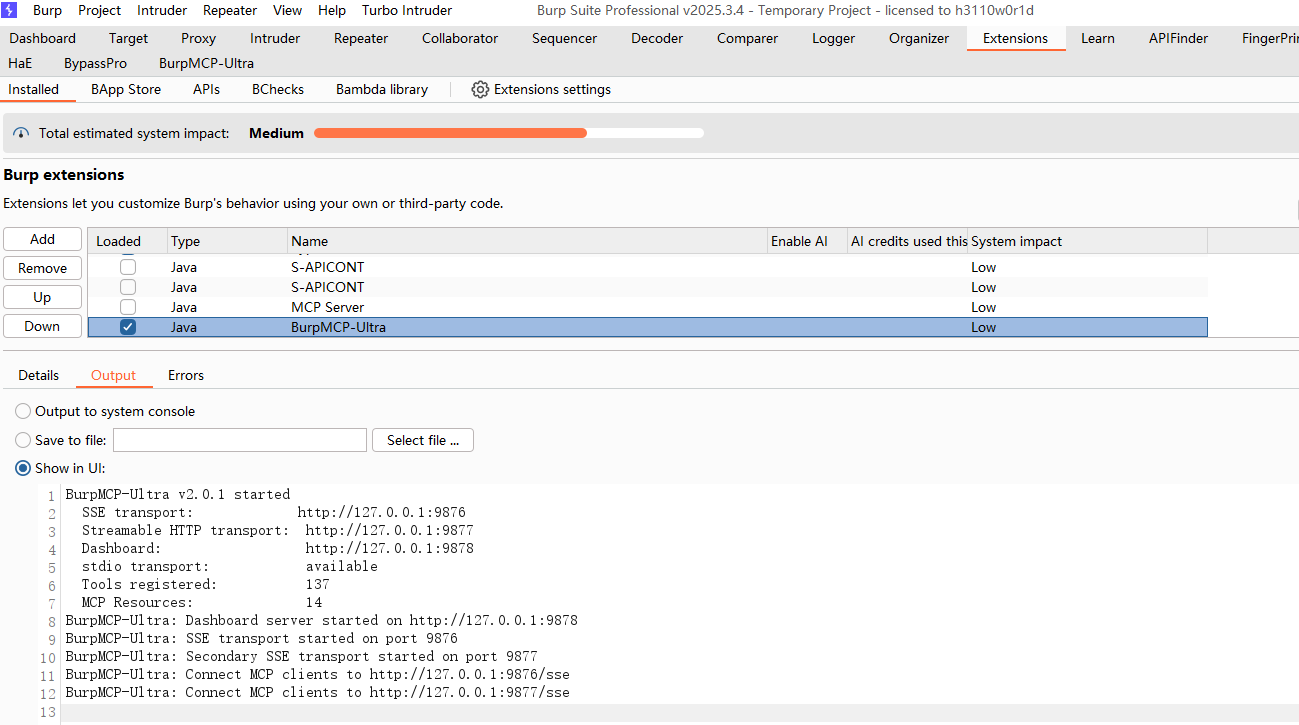The width and height of the screenshot is (1299, 725).
Task: Switch to the Organizer tab
Action: click(x=919, y=38)
